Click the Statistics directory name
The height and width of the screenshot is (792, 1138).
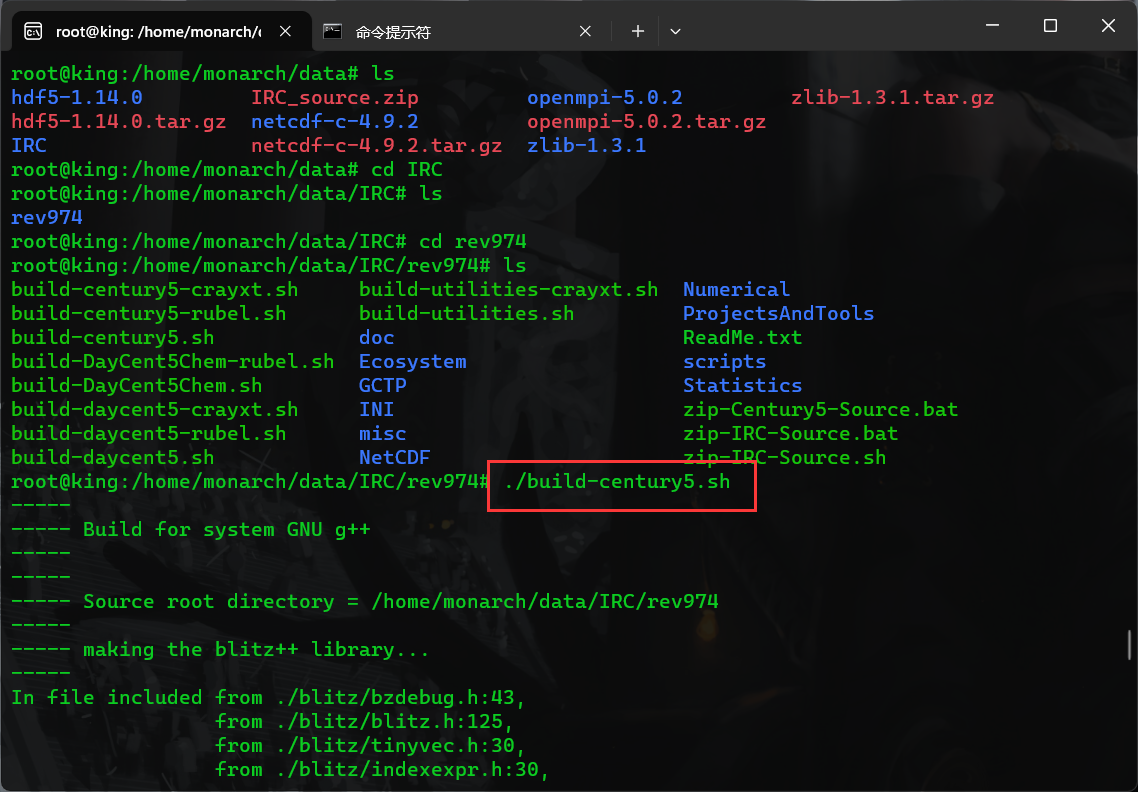click(742, 385)
